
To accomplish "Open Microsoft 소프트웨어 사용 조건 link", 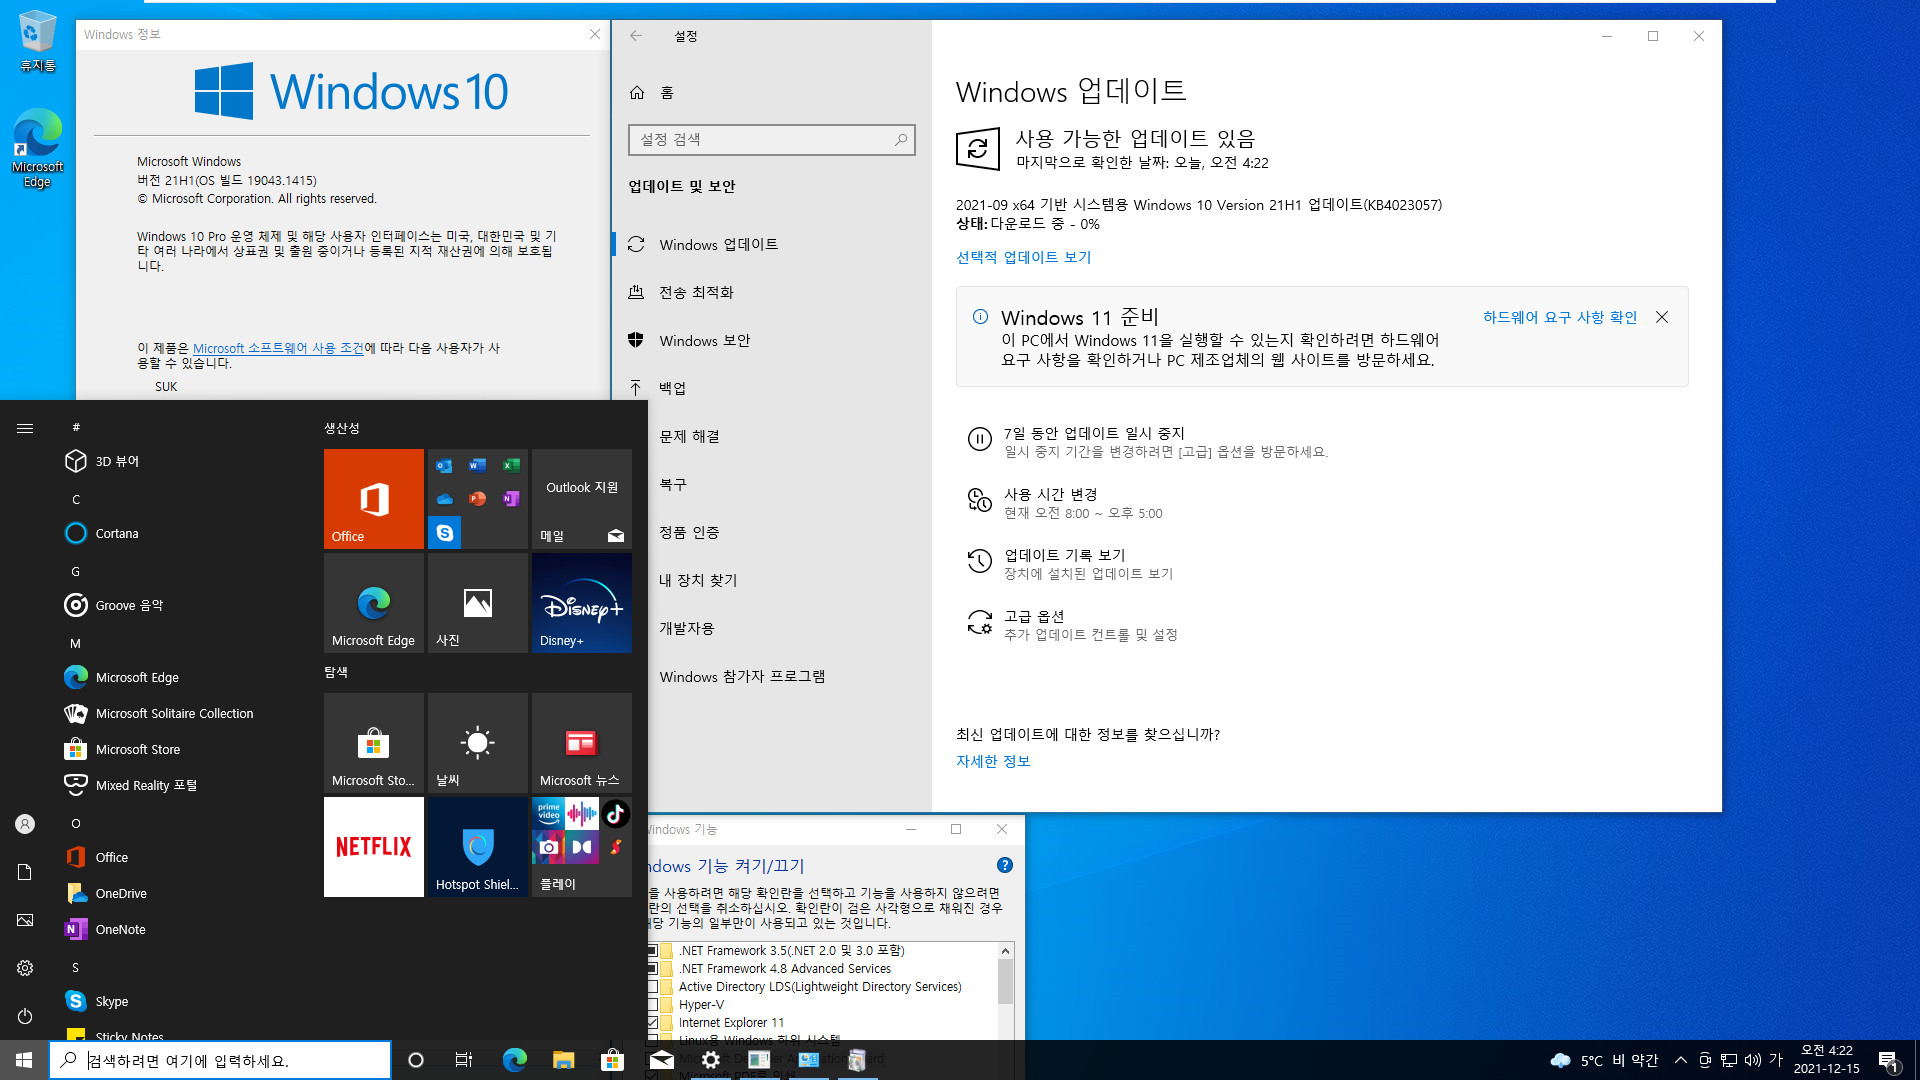I will [x=278, y=348].
